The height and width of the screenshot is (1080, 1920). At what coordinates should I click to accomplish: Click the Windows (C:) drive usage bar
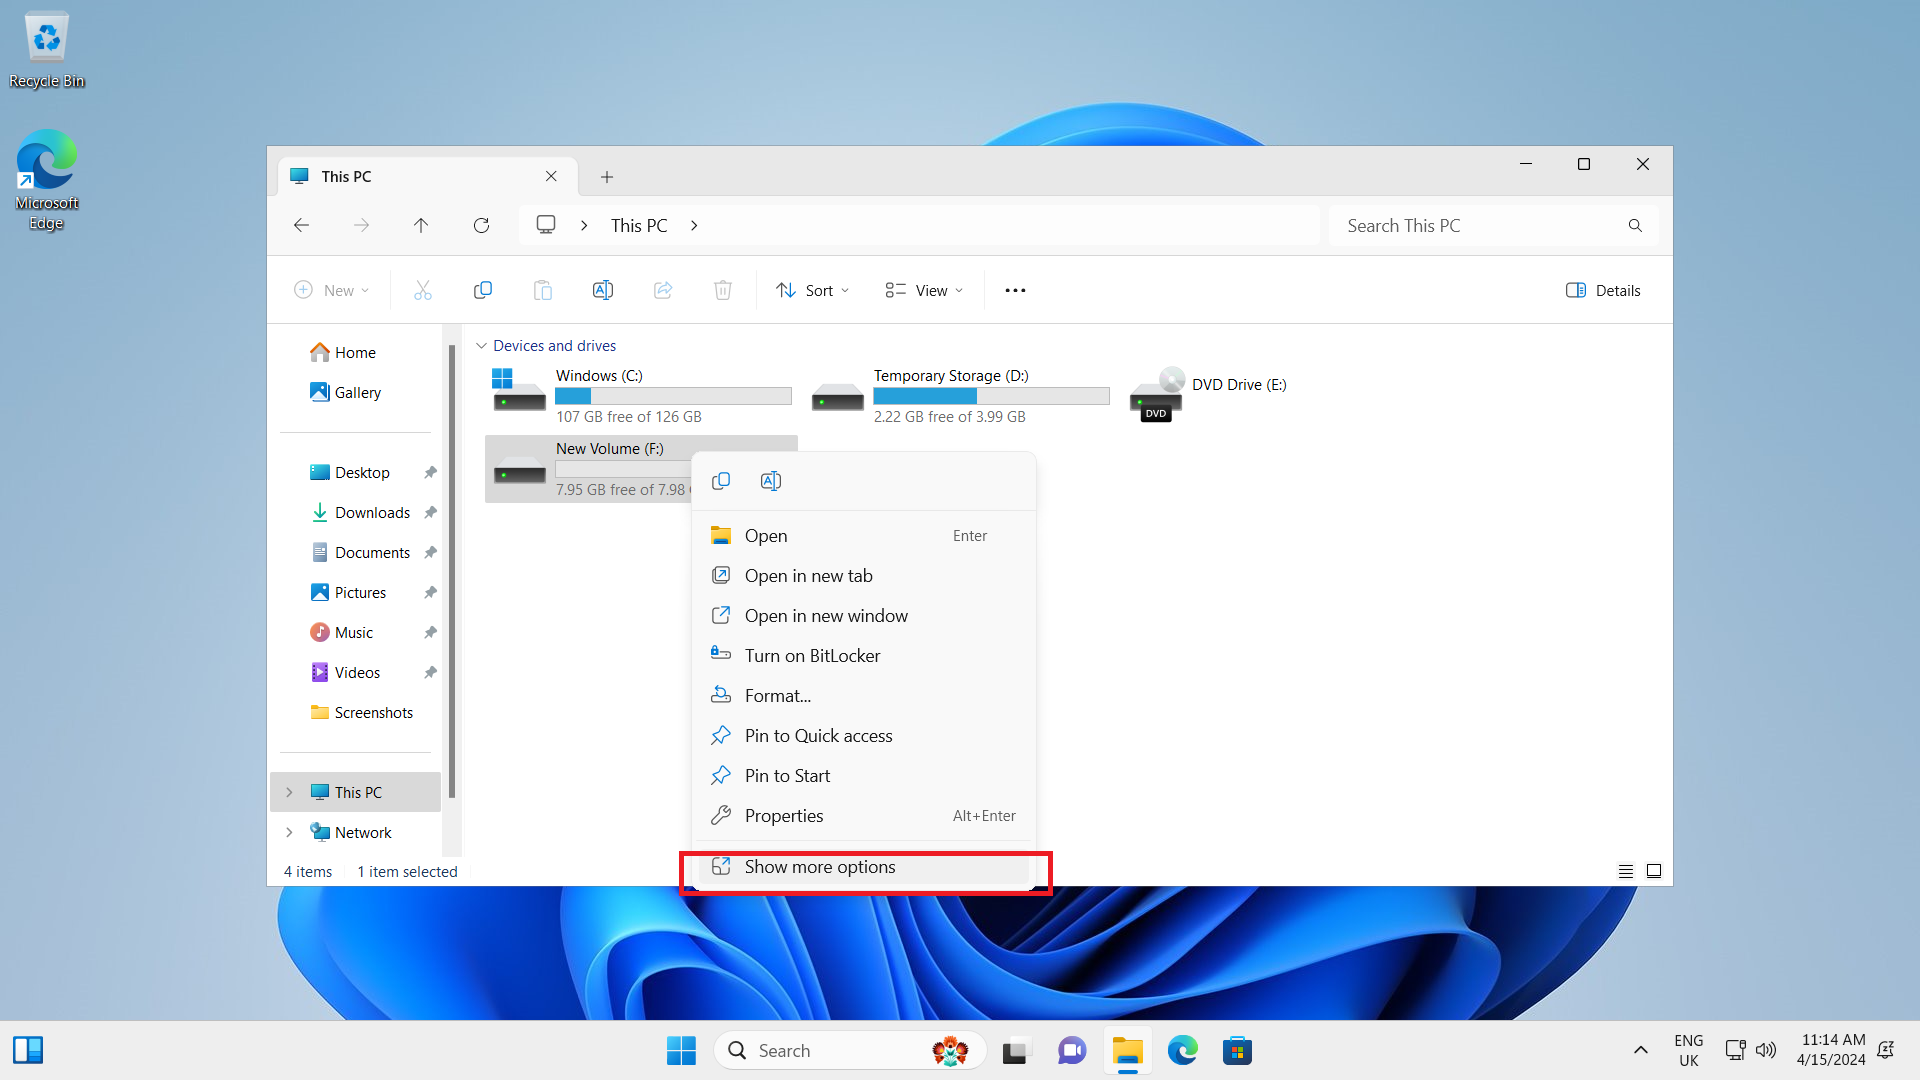coord(673,396)
